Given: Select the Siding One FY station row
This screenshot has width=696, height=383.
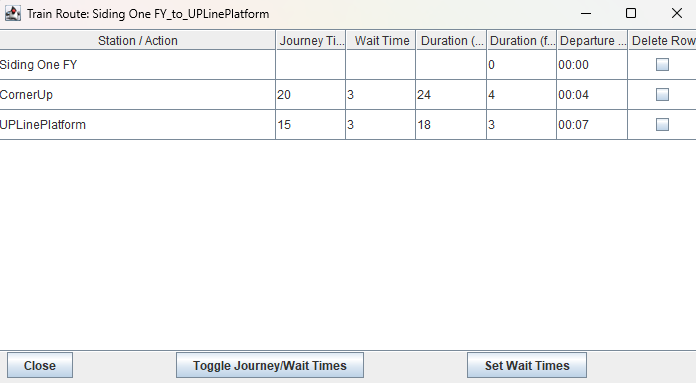Looking at the screenshot, I should 348,65.
